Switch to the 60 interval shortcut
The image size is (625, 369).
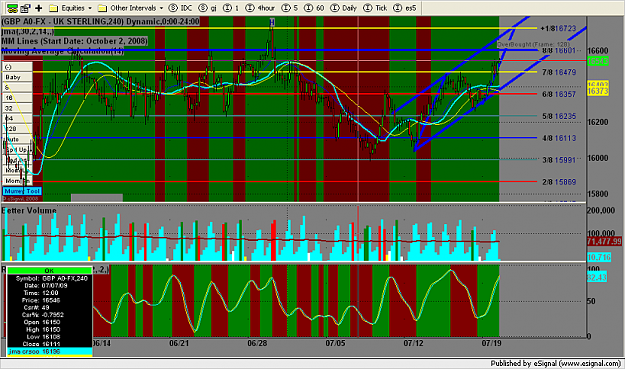click(314, 8)
